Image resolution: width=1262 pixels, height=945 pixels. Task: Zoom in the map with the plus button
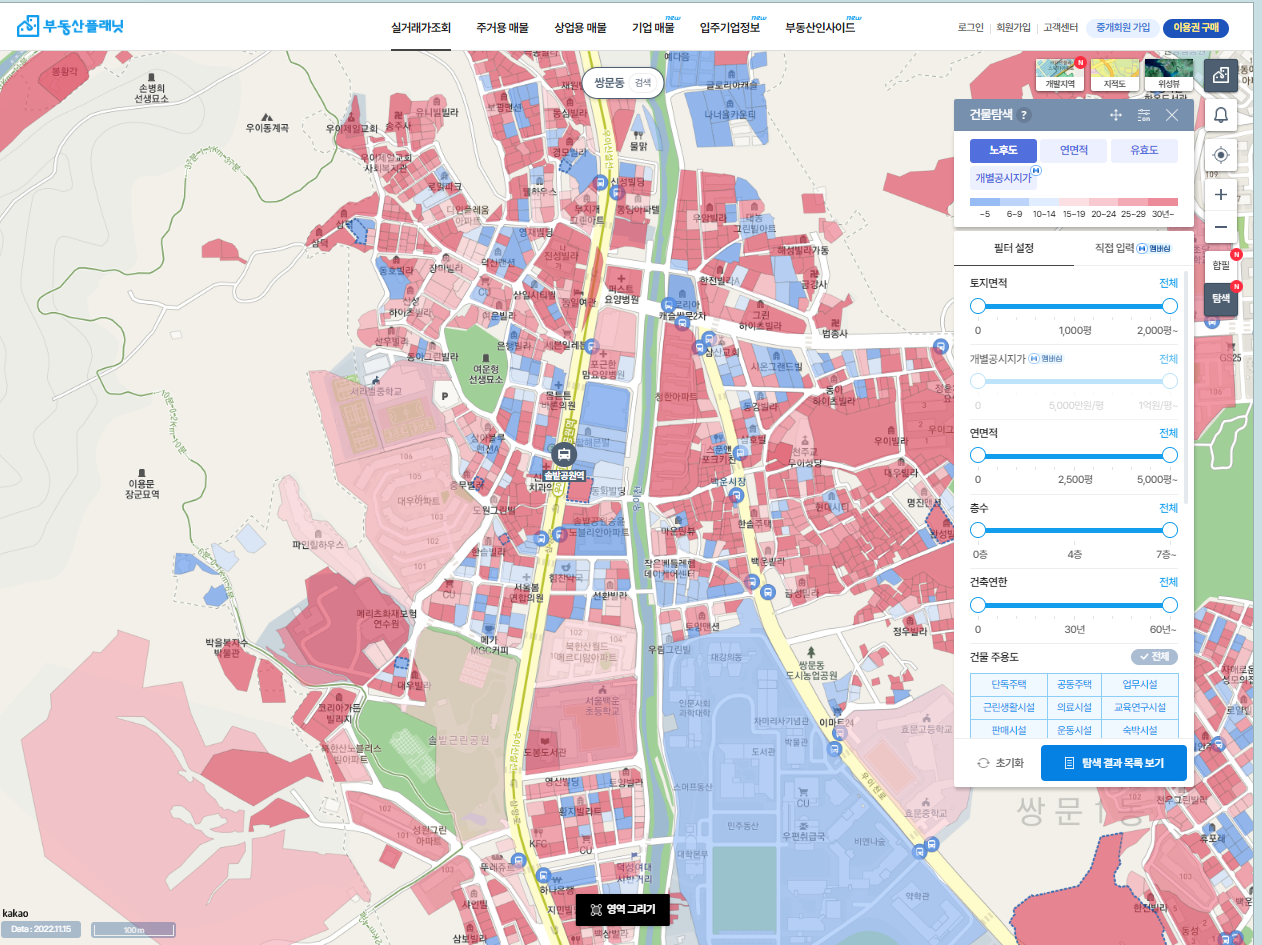pos(1220,193)
